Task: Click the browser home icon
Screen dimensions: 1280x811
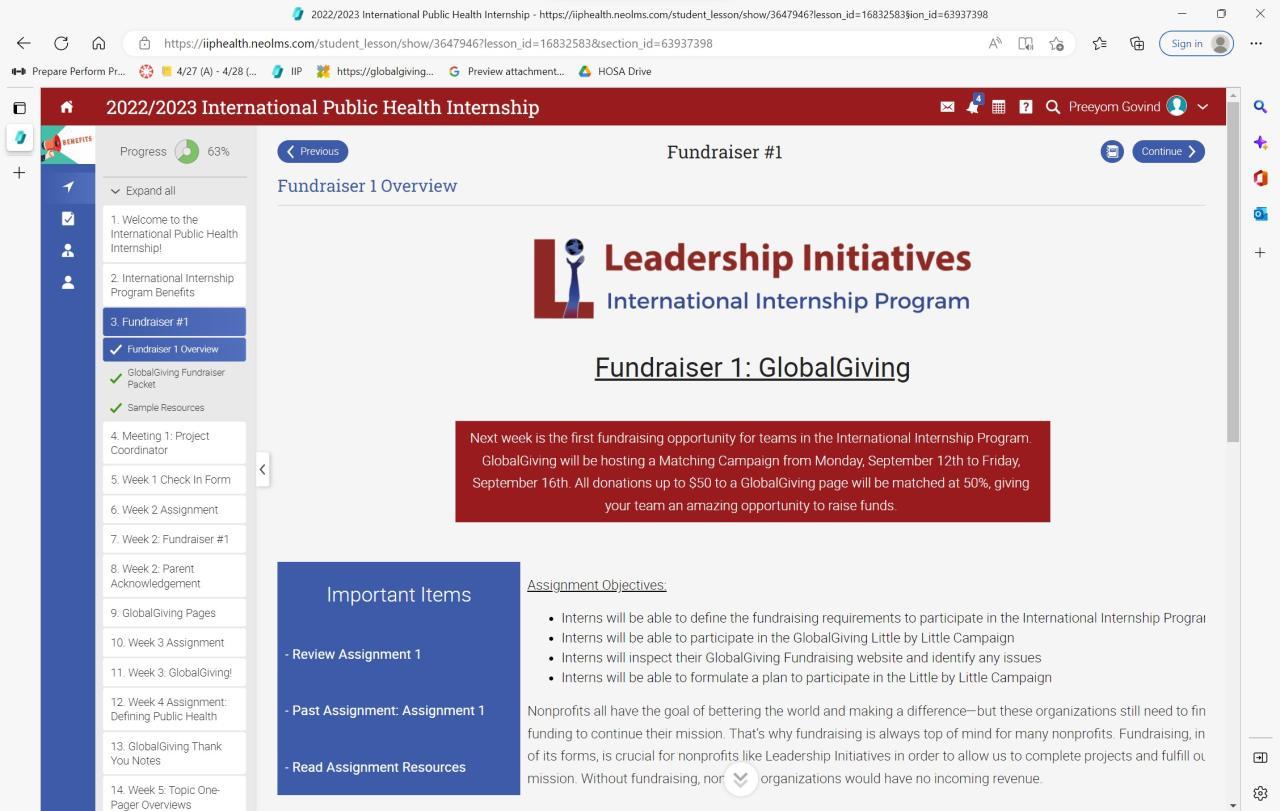Action: (x=98, y=43)
